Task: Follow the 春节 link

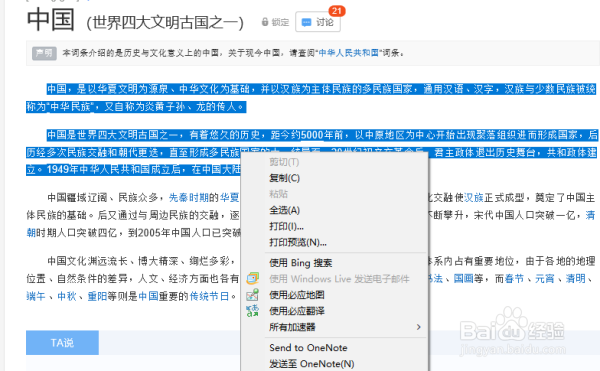Action: [514, 278]
